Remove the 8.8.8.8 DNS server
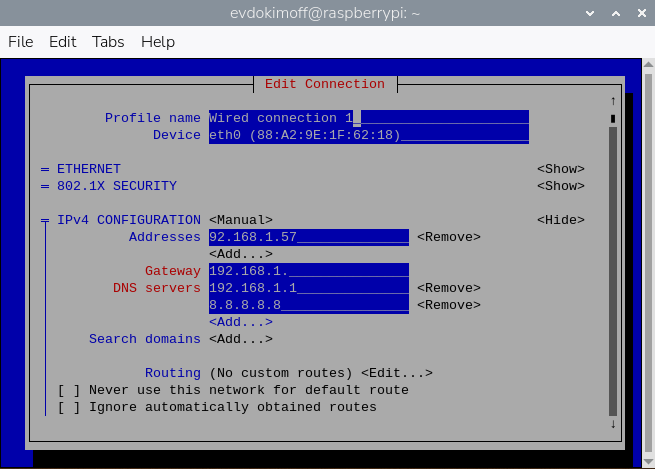Image resolution: width=655 pixels, height=469 pixels. 448,305
